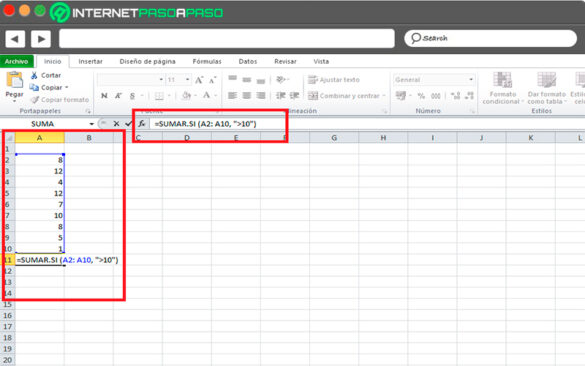Apply bold with the N button
This screenshot has height=366, width=585.
click(x=104, y=96)
